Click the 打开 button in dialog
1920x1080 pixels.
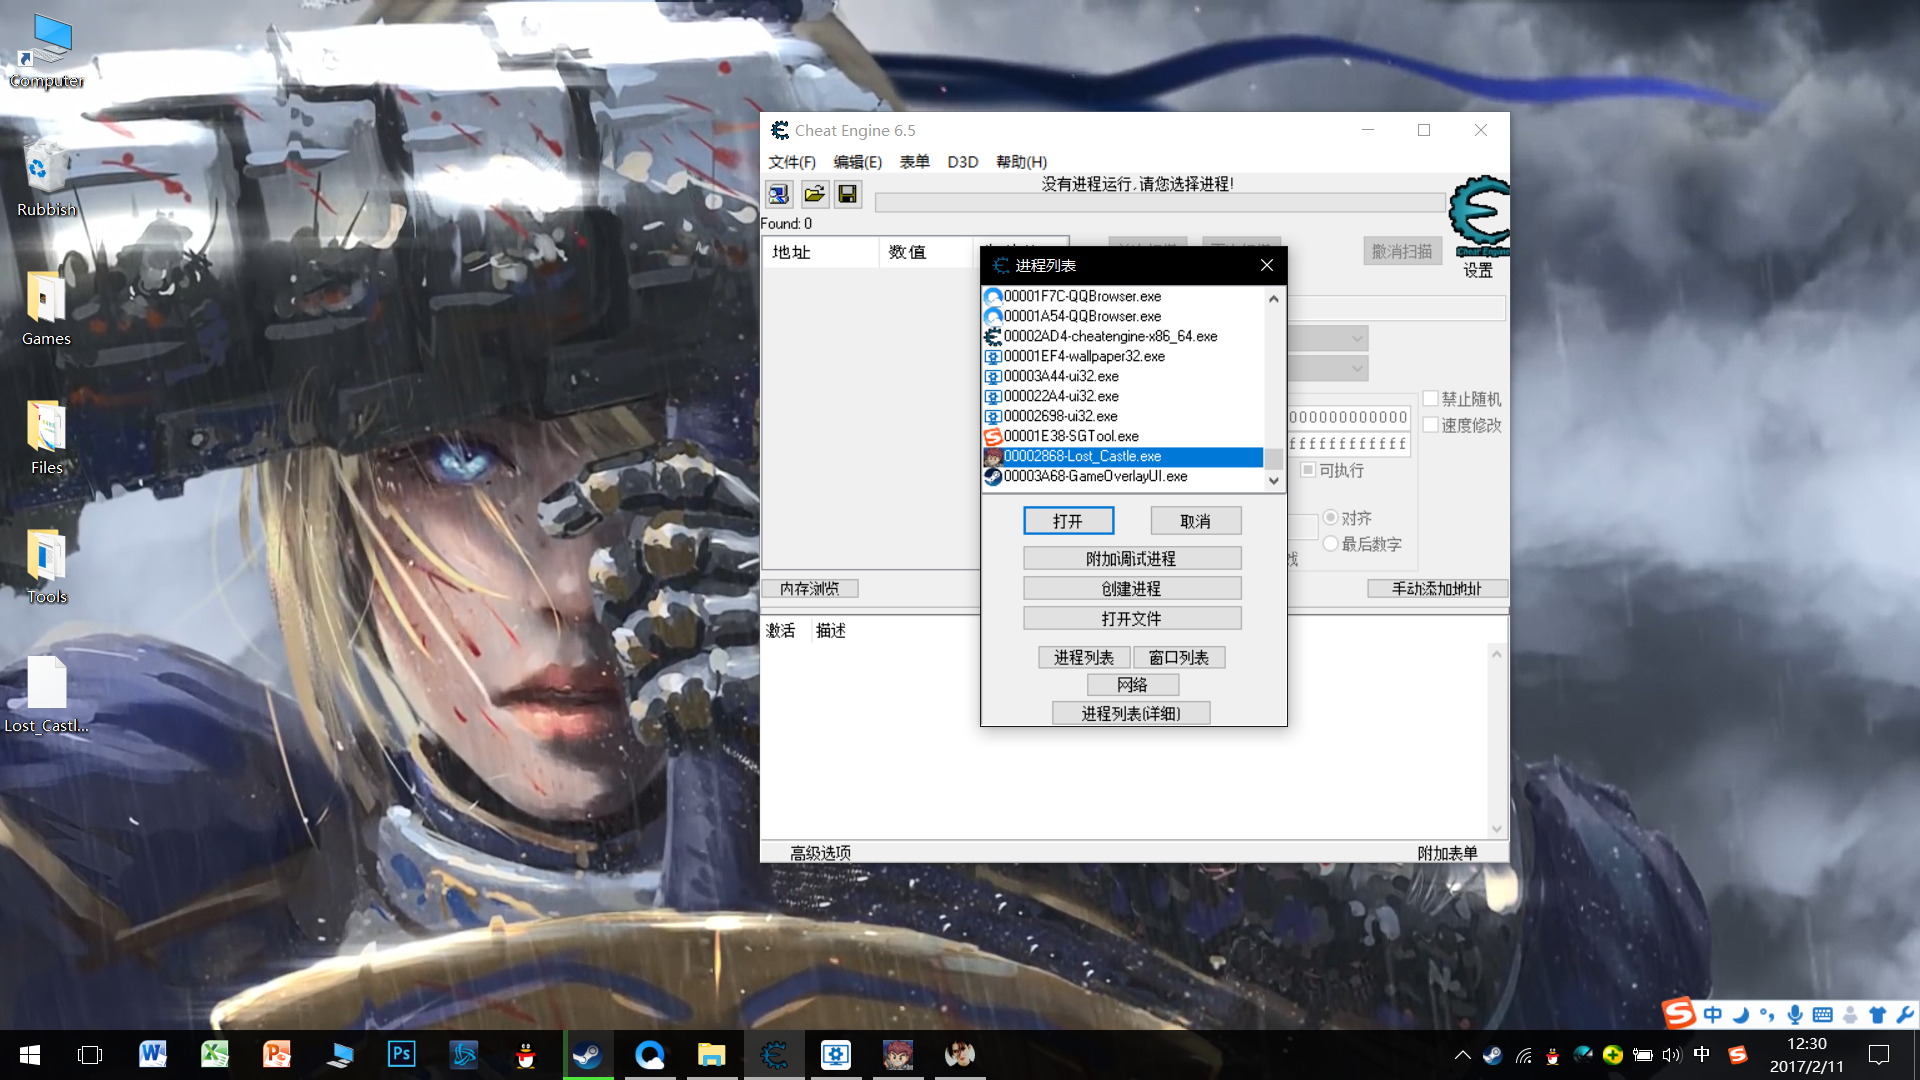1068,521
